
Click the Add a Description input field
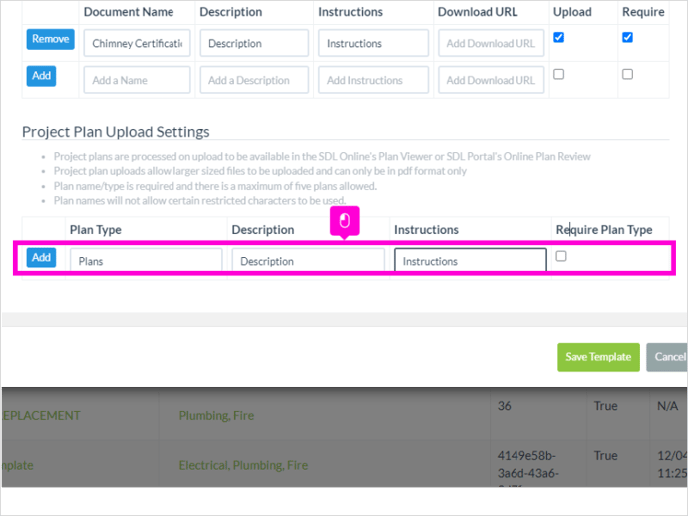click(254, 80)
